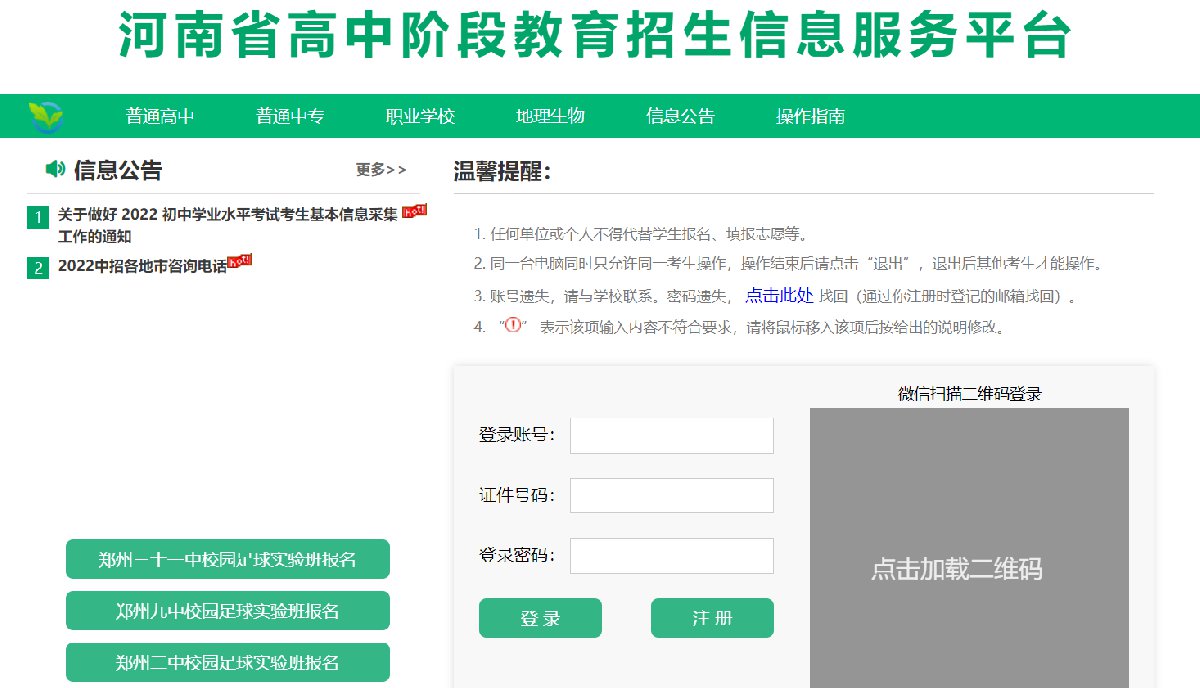Click the 登录 button
The width and height of the screenshot is (1200, 688).
(540, 618)
